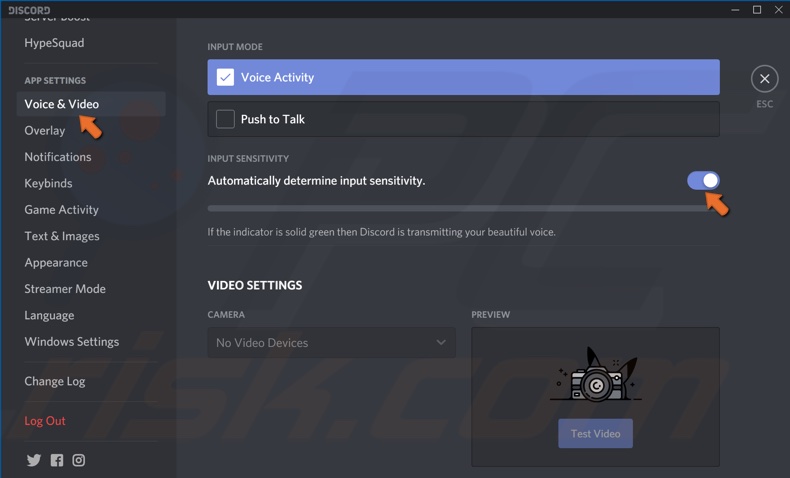Image resolution: width=790 pixels, height=478 pixels.
Task: Open the No Video Devices camera dropdown
Action: click(x=332, y=343)
